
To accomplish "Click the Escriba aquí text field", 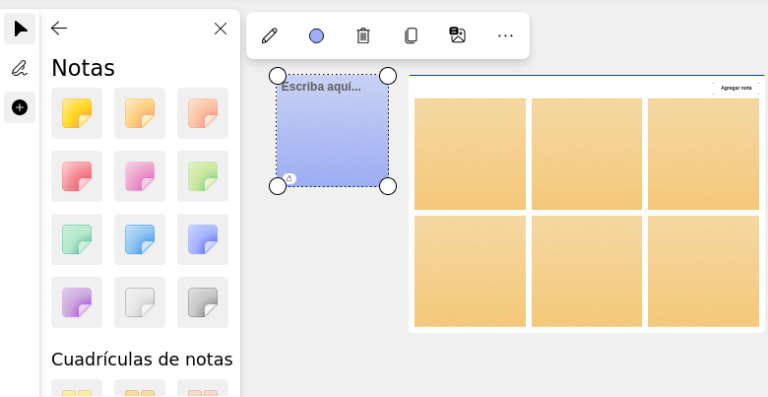I will coord(321,87).
